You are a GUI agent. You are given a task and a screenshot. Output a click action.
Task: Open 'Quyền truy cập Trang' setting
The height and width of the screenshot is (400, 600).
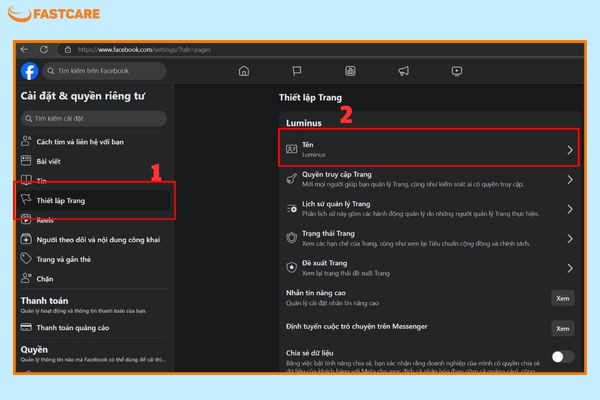(x=429, y=179)
